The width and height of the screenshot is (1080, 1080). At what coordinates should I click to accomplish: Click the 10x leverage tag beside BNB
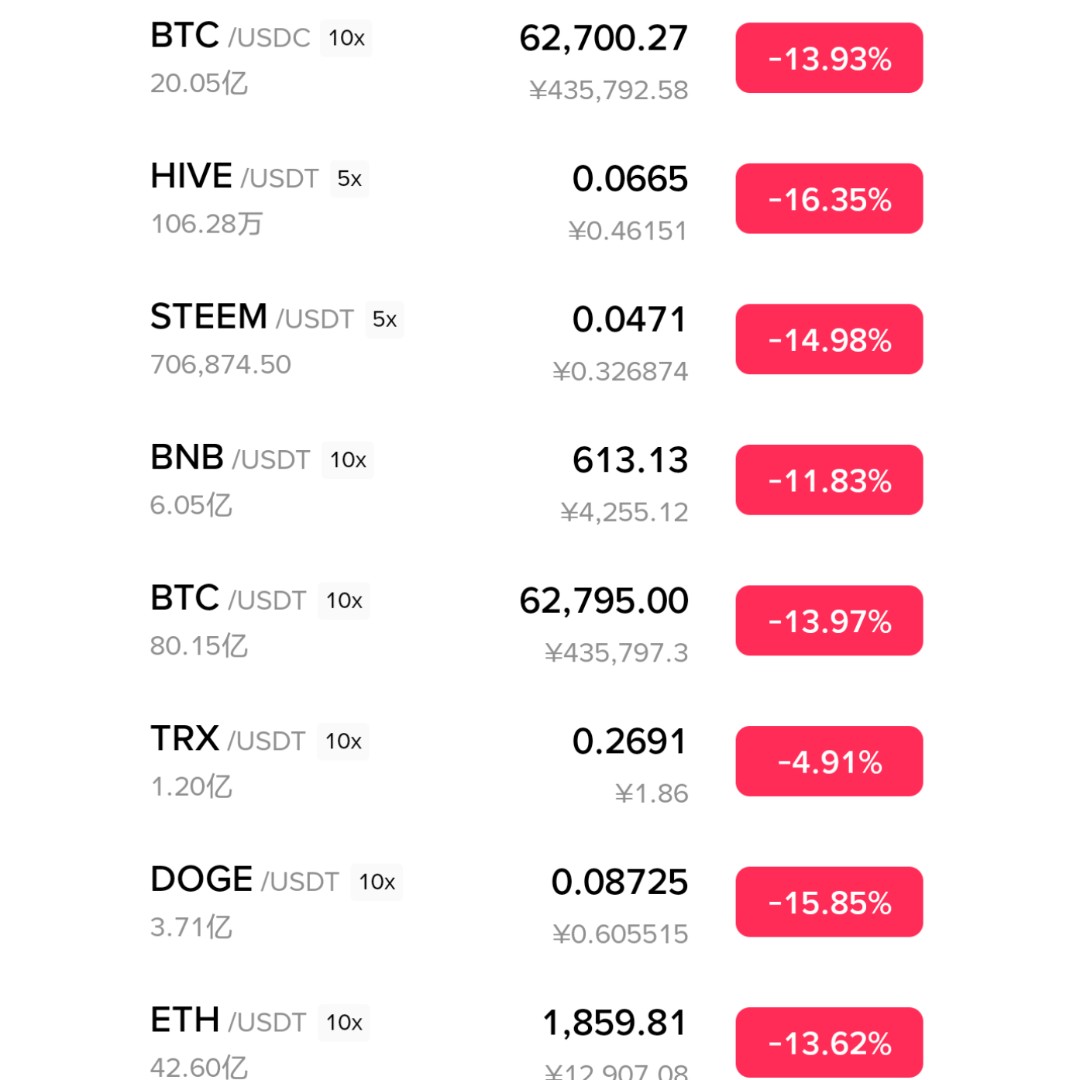tap(348, 460)
